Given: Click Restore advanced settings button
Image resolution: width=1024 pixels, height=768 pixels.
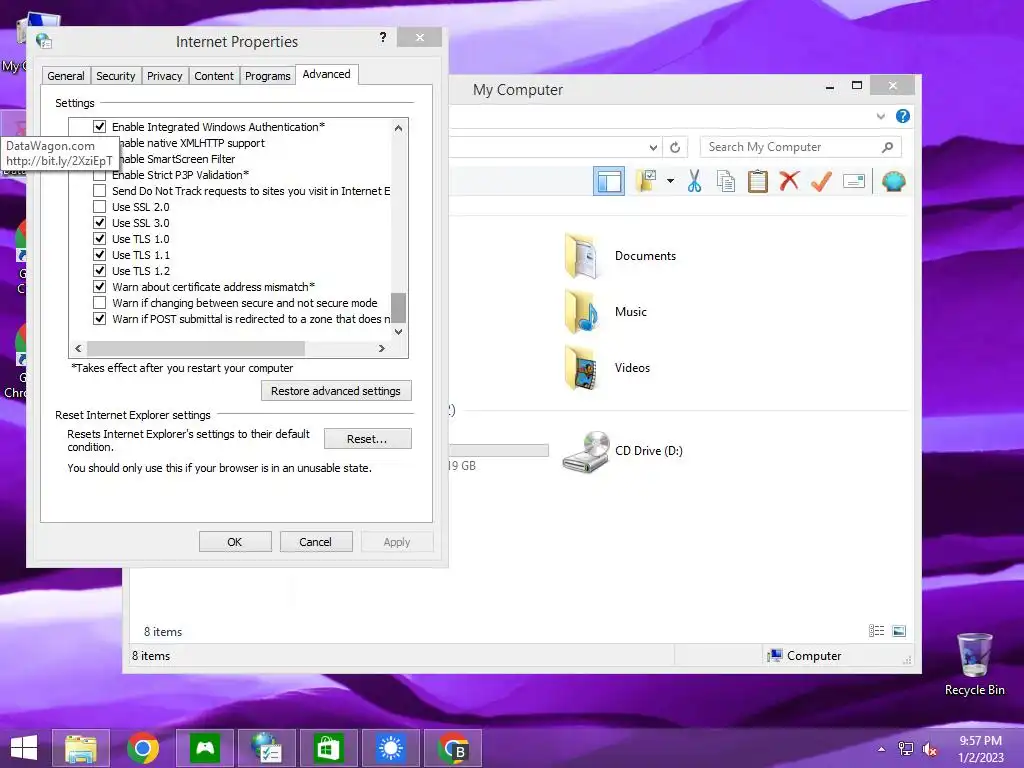Looking at the screenshot, I should [x=336, y=391].
